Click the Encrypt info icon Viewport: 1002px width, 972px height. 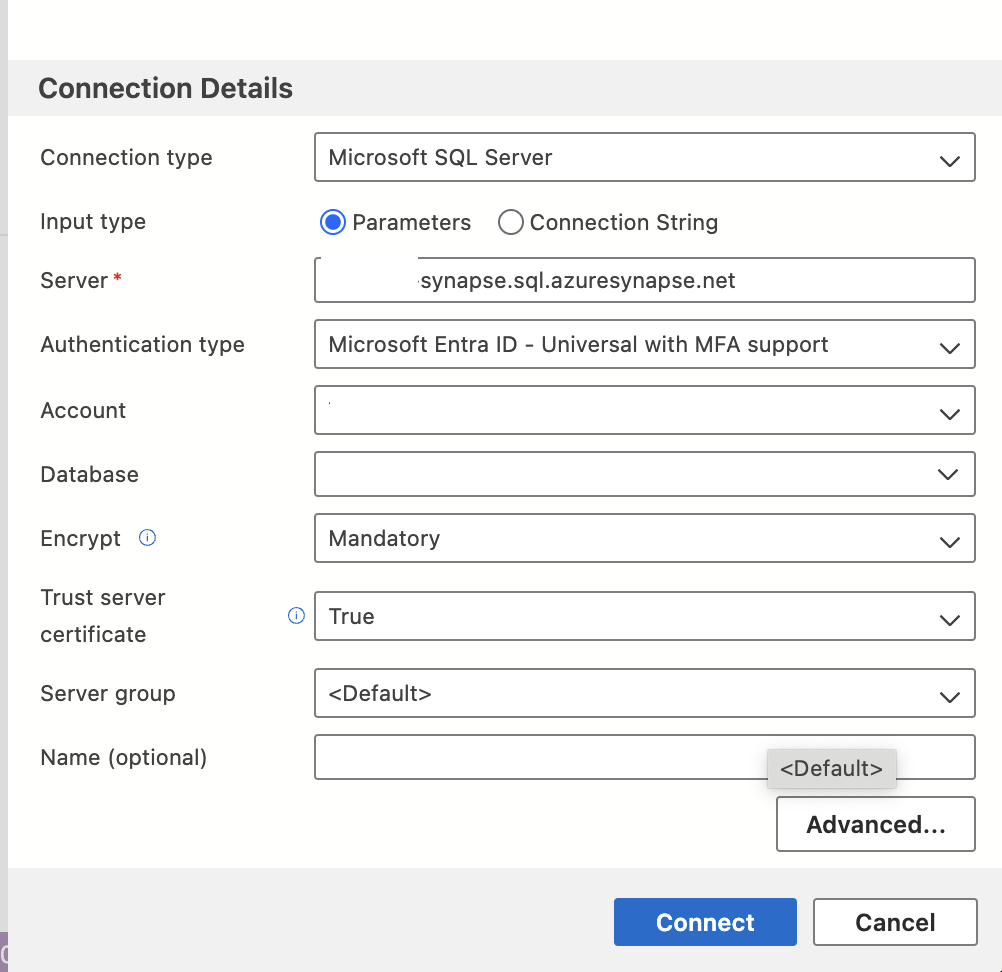click(x=148, y=538)
